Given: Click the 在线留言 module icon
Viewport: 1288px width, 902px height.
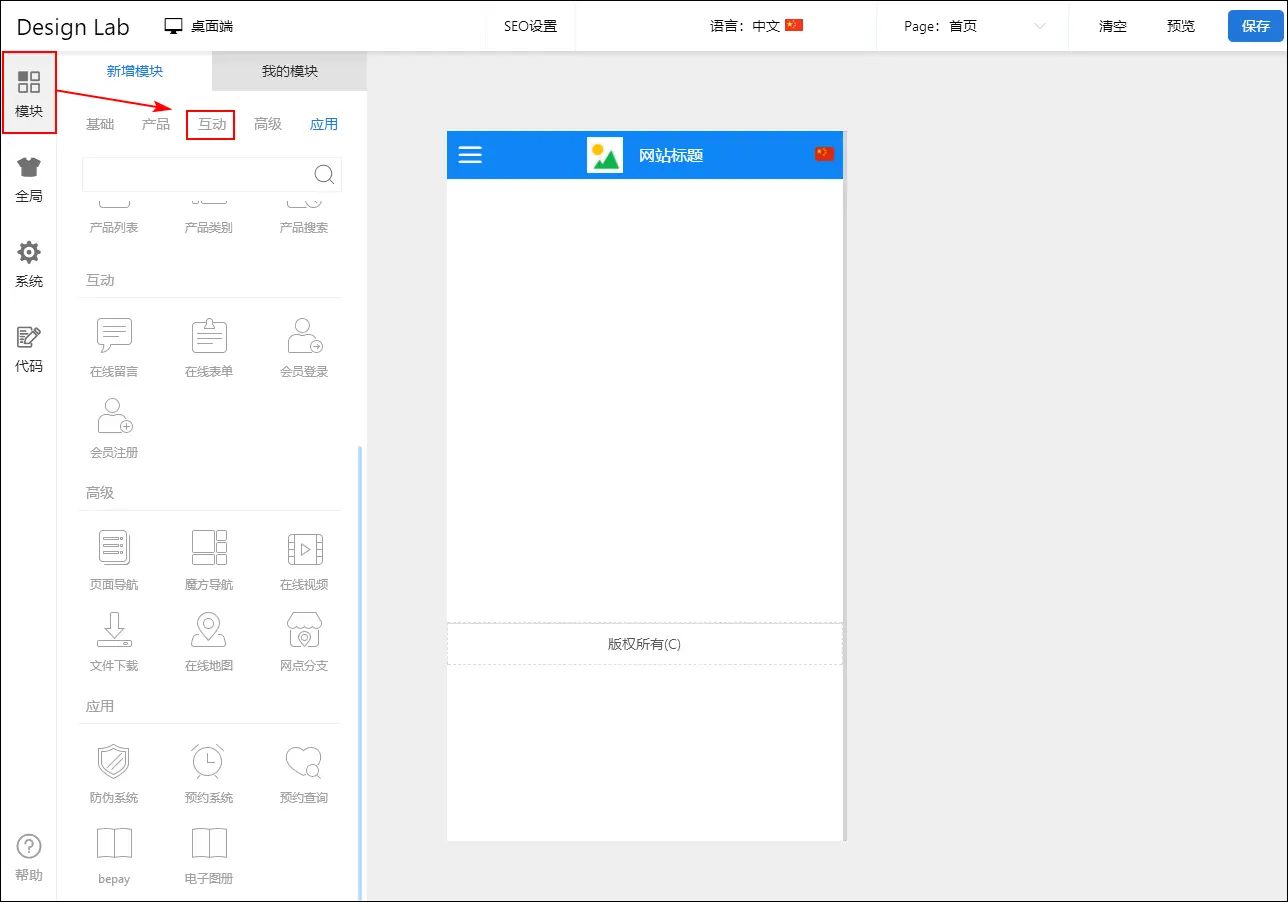Looking at the screenshot, I should [x=113, y=337].
